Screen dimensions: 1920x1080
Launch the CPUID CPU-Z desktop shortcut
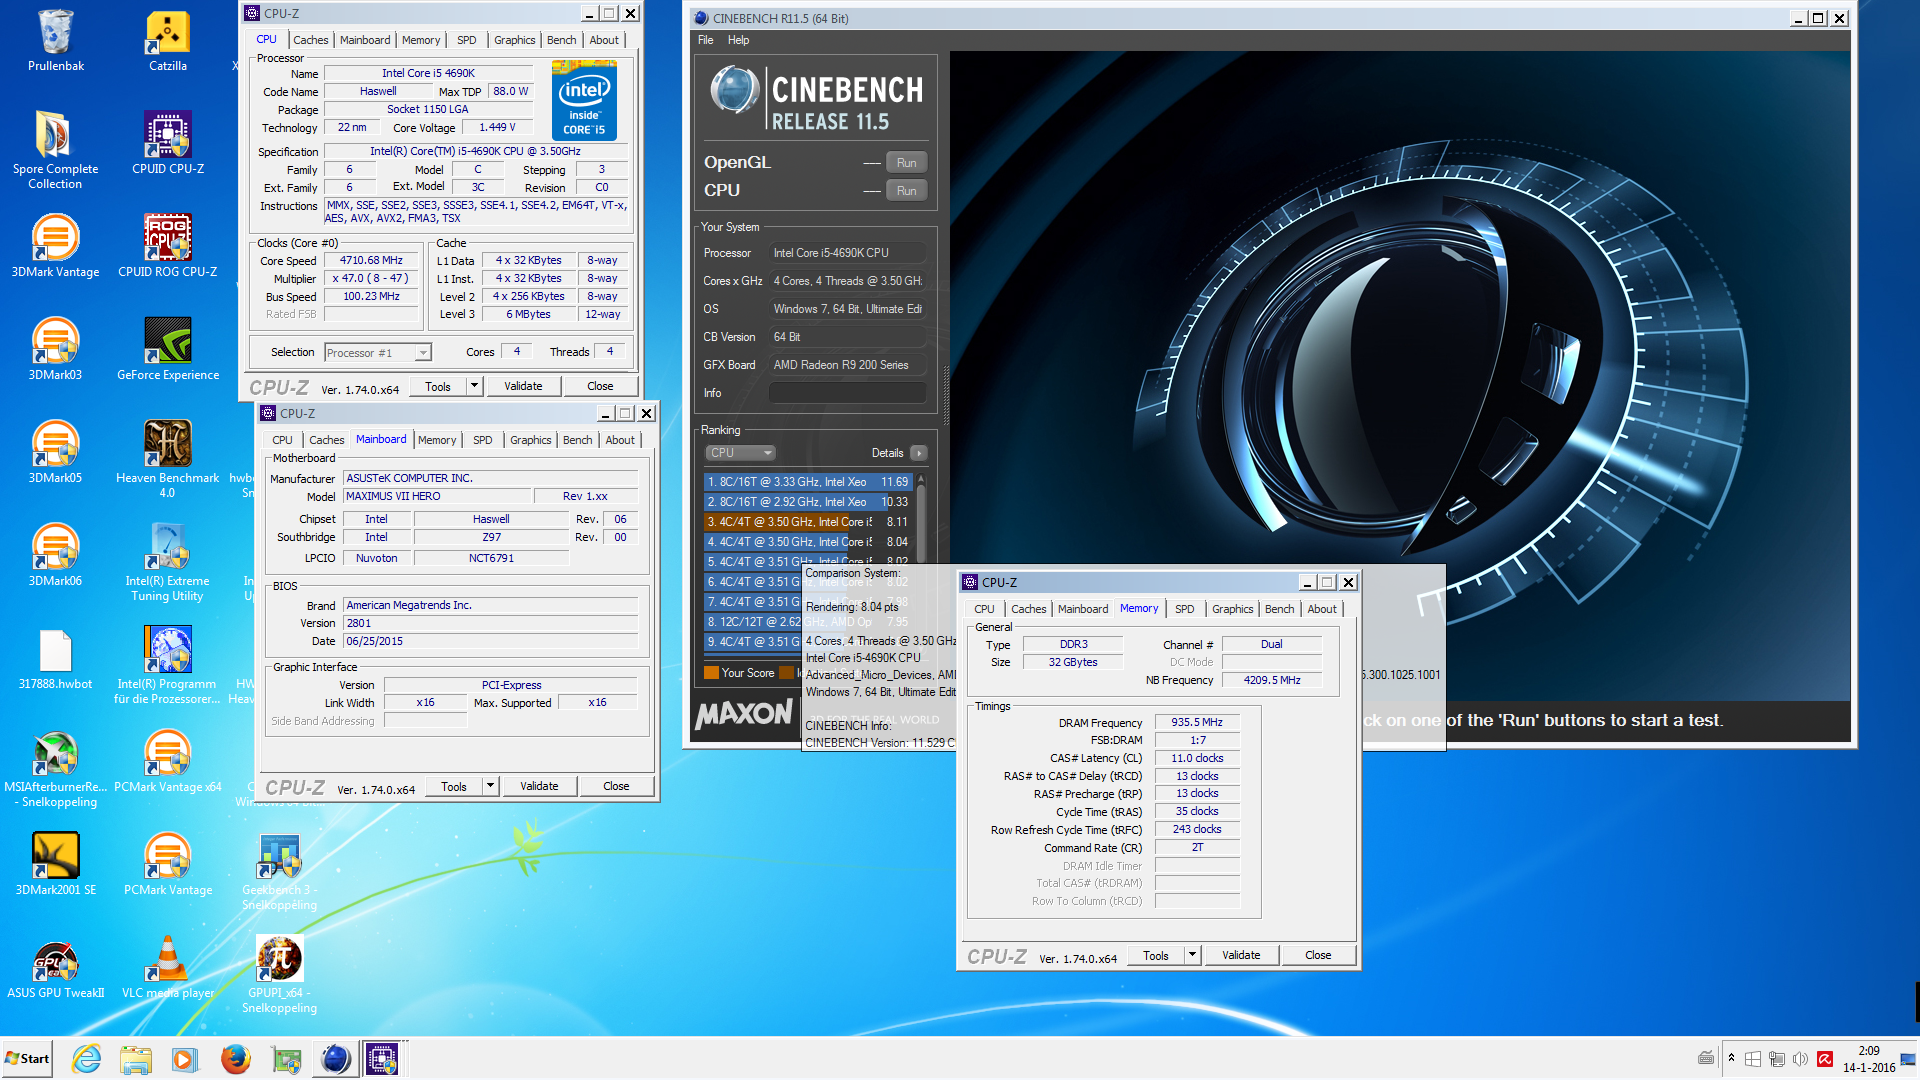pyautogui.click(x=168, y=142)
